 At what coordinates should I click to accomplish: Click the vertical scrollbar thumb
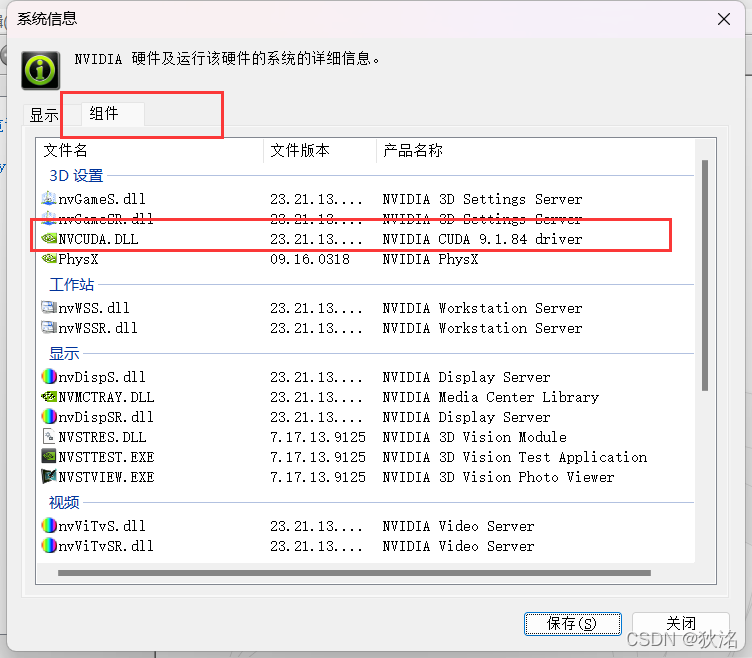pos(705,275)
